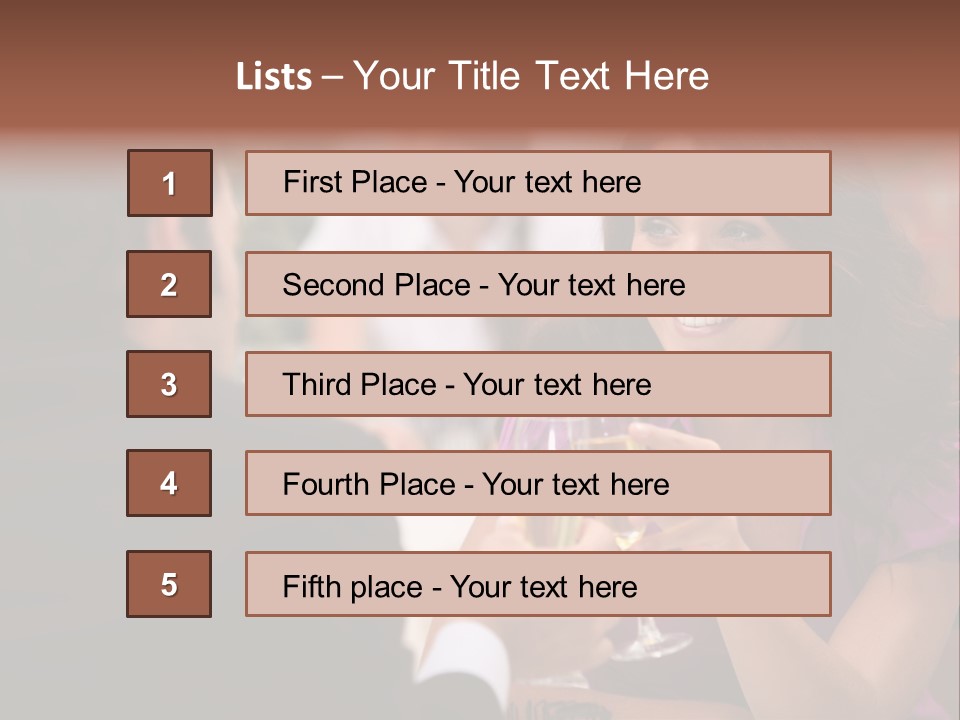The height and width of the screenshot is (720, 960).
Task: Select number box 3
Action: point(169,384)
